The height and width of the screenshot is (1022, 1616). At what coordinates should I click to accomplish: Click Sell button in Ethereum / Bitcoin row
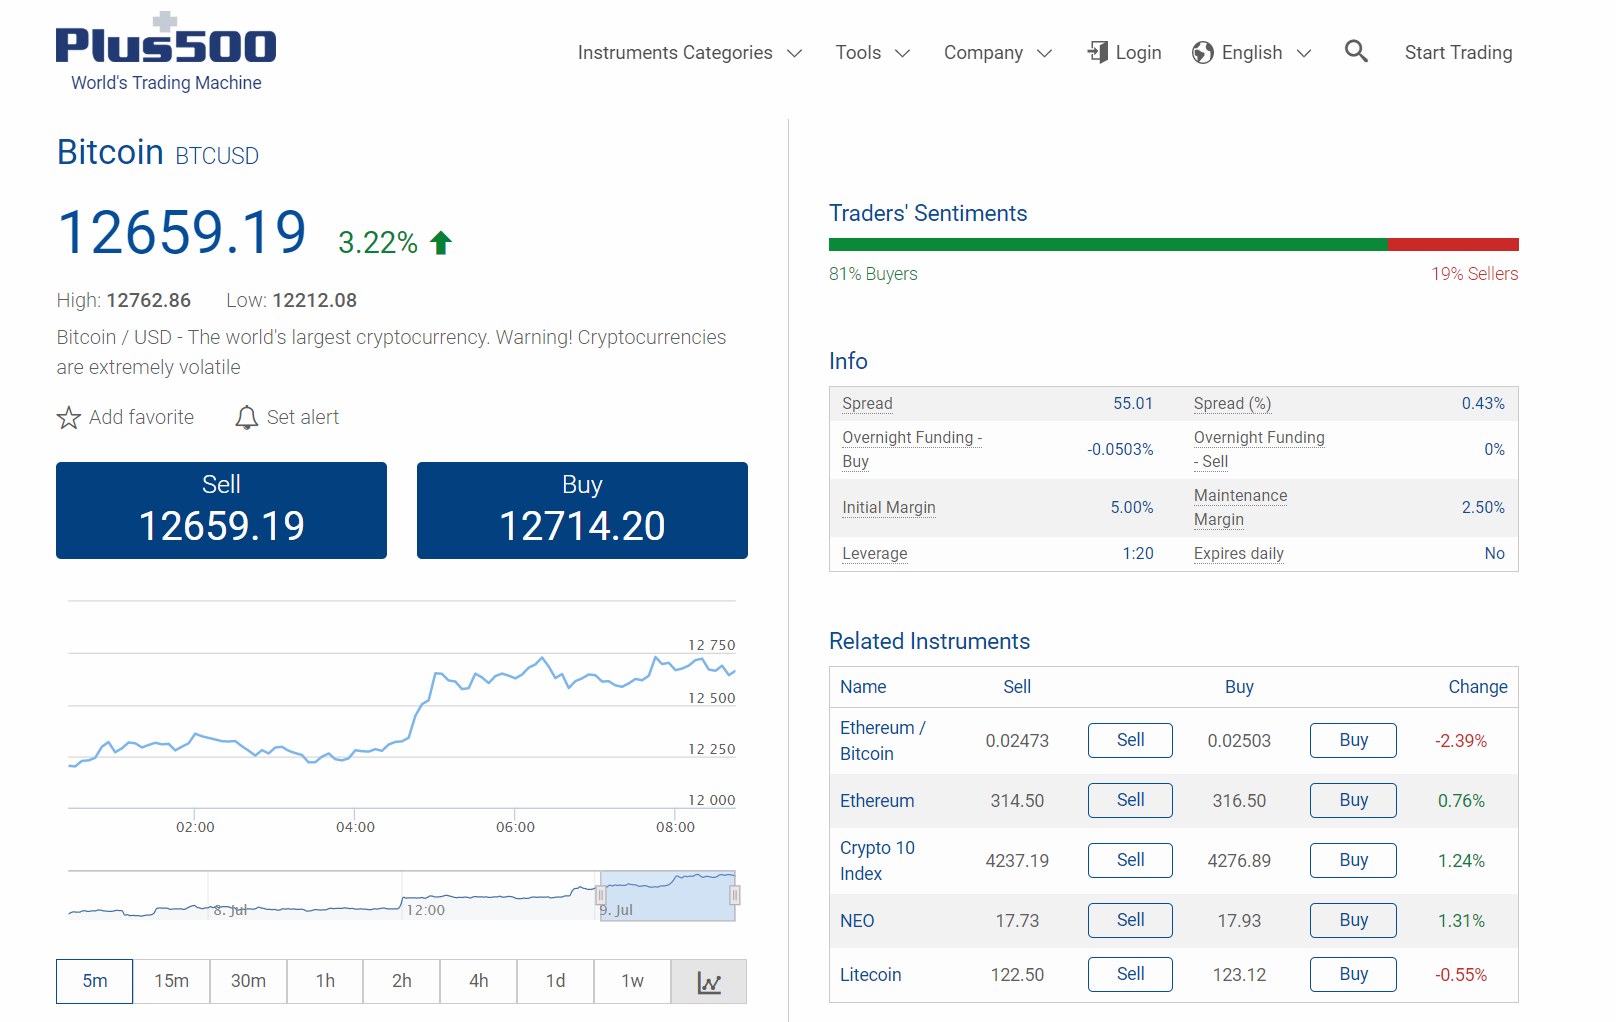(x=1130, y=740)
